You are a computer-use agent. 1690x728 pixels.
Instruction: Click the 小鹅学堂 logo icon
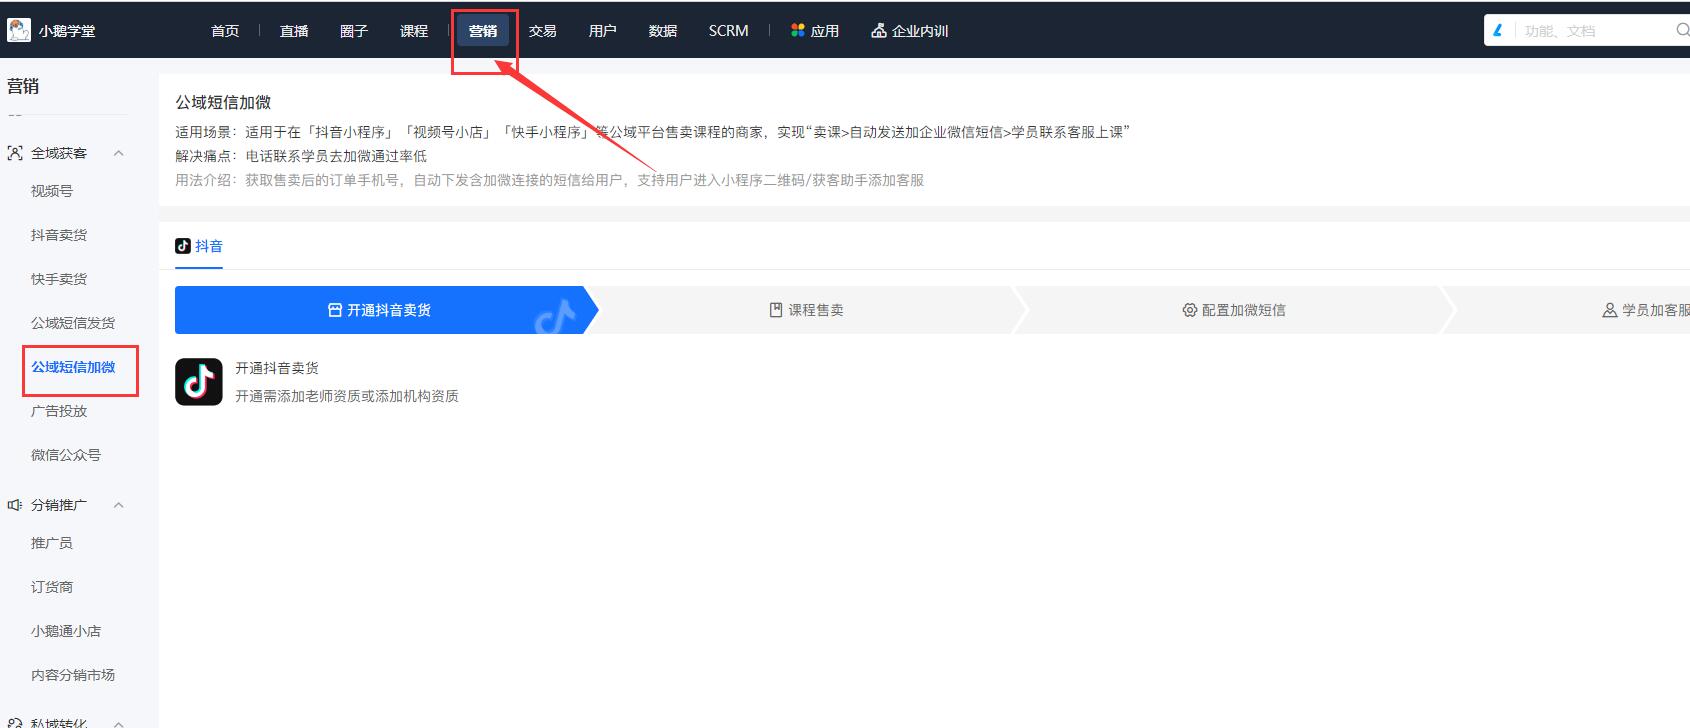[x=19, y=30]
